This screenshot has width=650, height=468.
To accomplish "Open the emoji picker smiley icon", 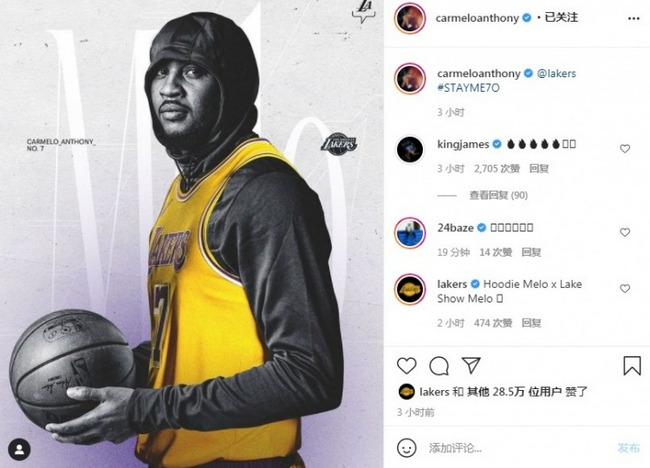I will (406, 448).
